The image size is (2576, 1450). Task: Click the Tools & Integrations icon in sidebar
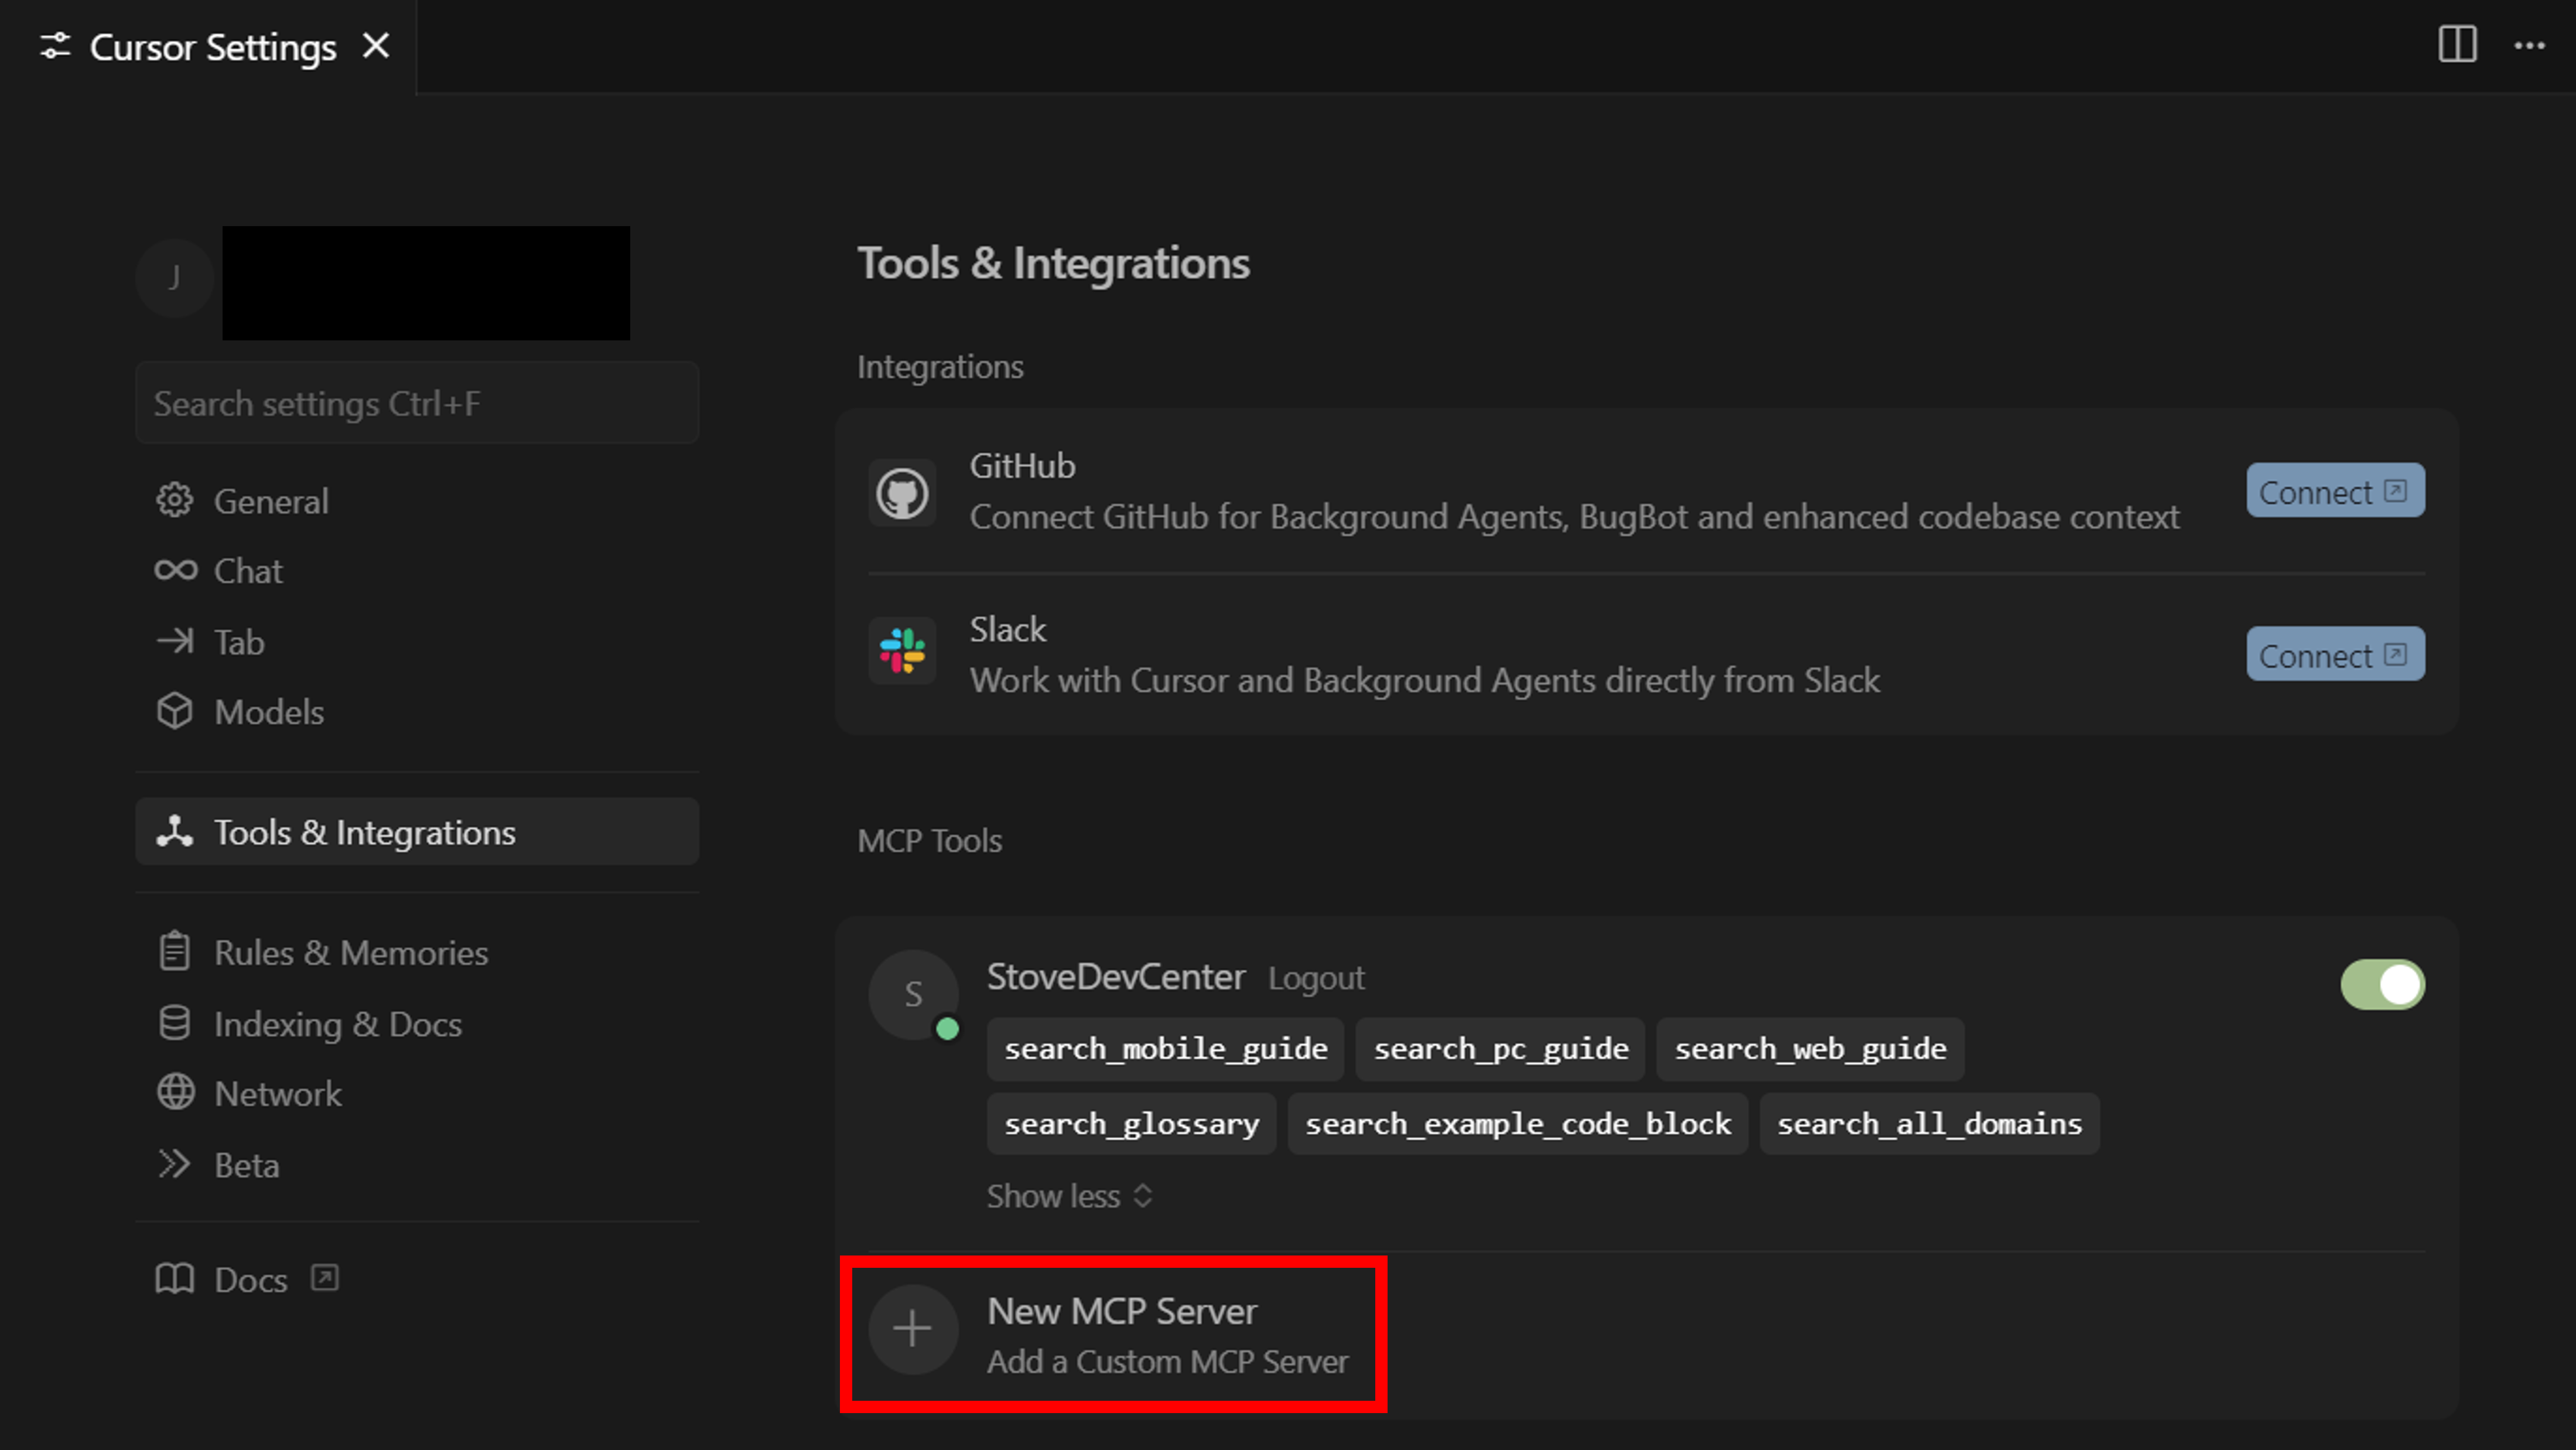click(x=175, y=831)
